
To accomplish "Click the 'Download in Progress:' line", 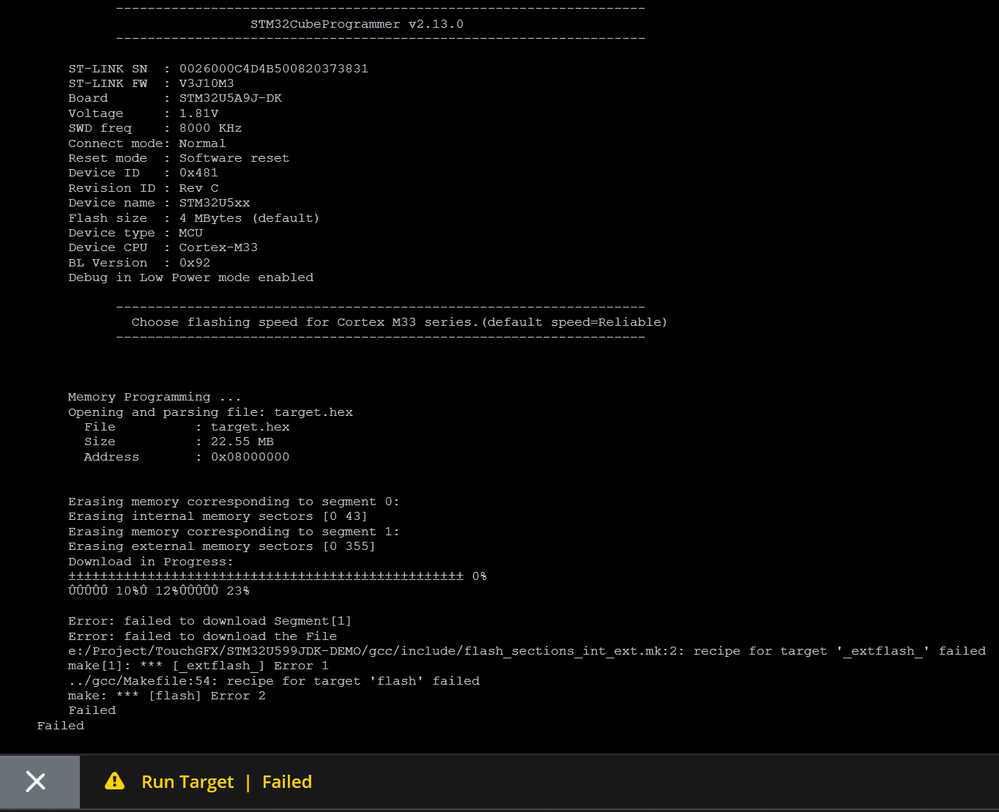I will pyautogui.click(x=151, y=562).
